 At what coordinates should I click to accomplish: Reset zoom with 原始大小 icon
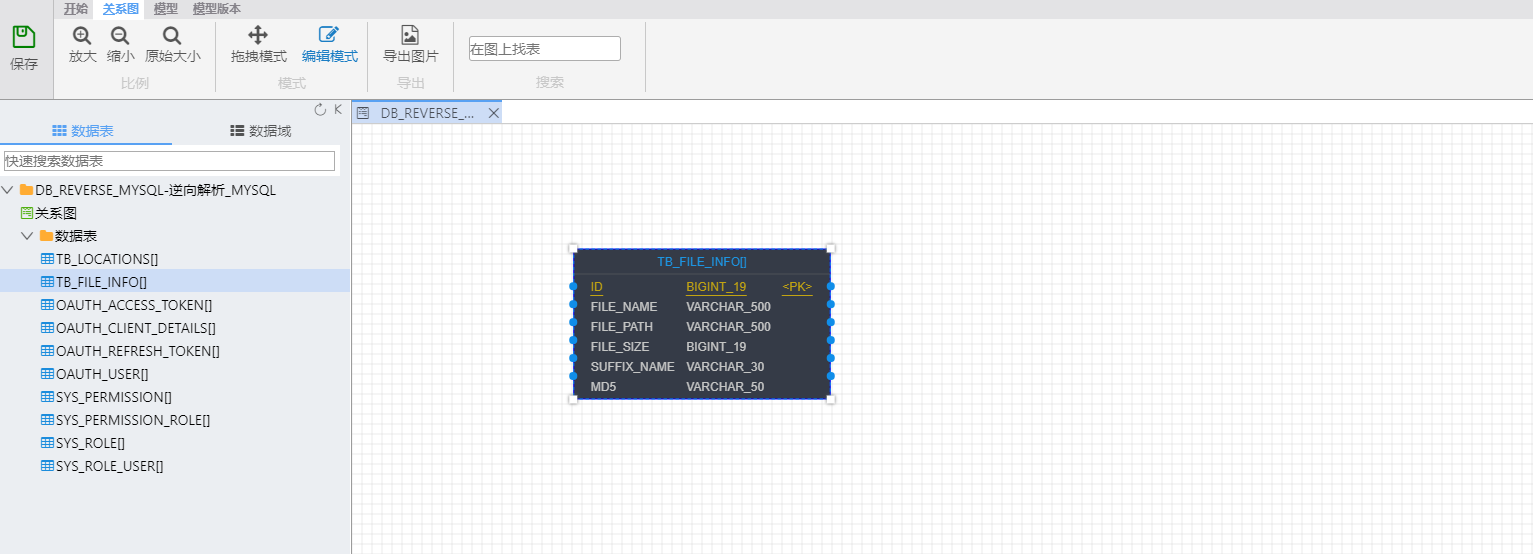[172, 36]
